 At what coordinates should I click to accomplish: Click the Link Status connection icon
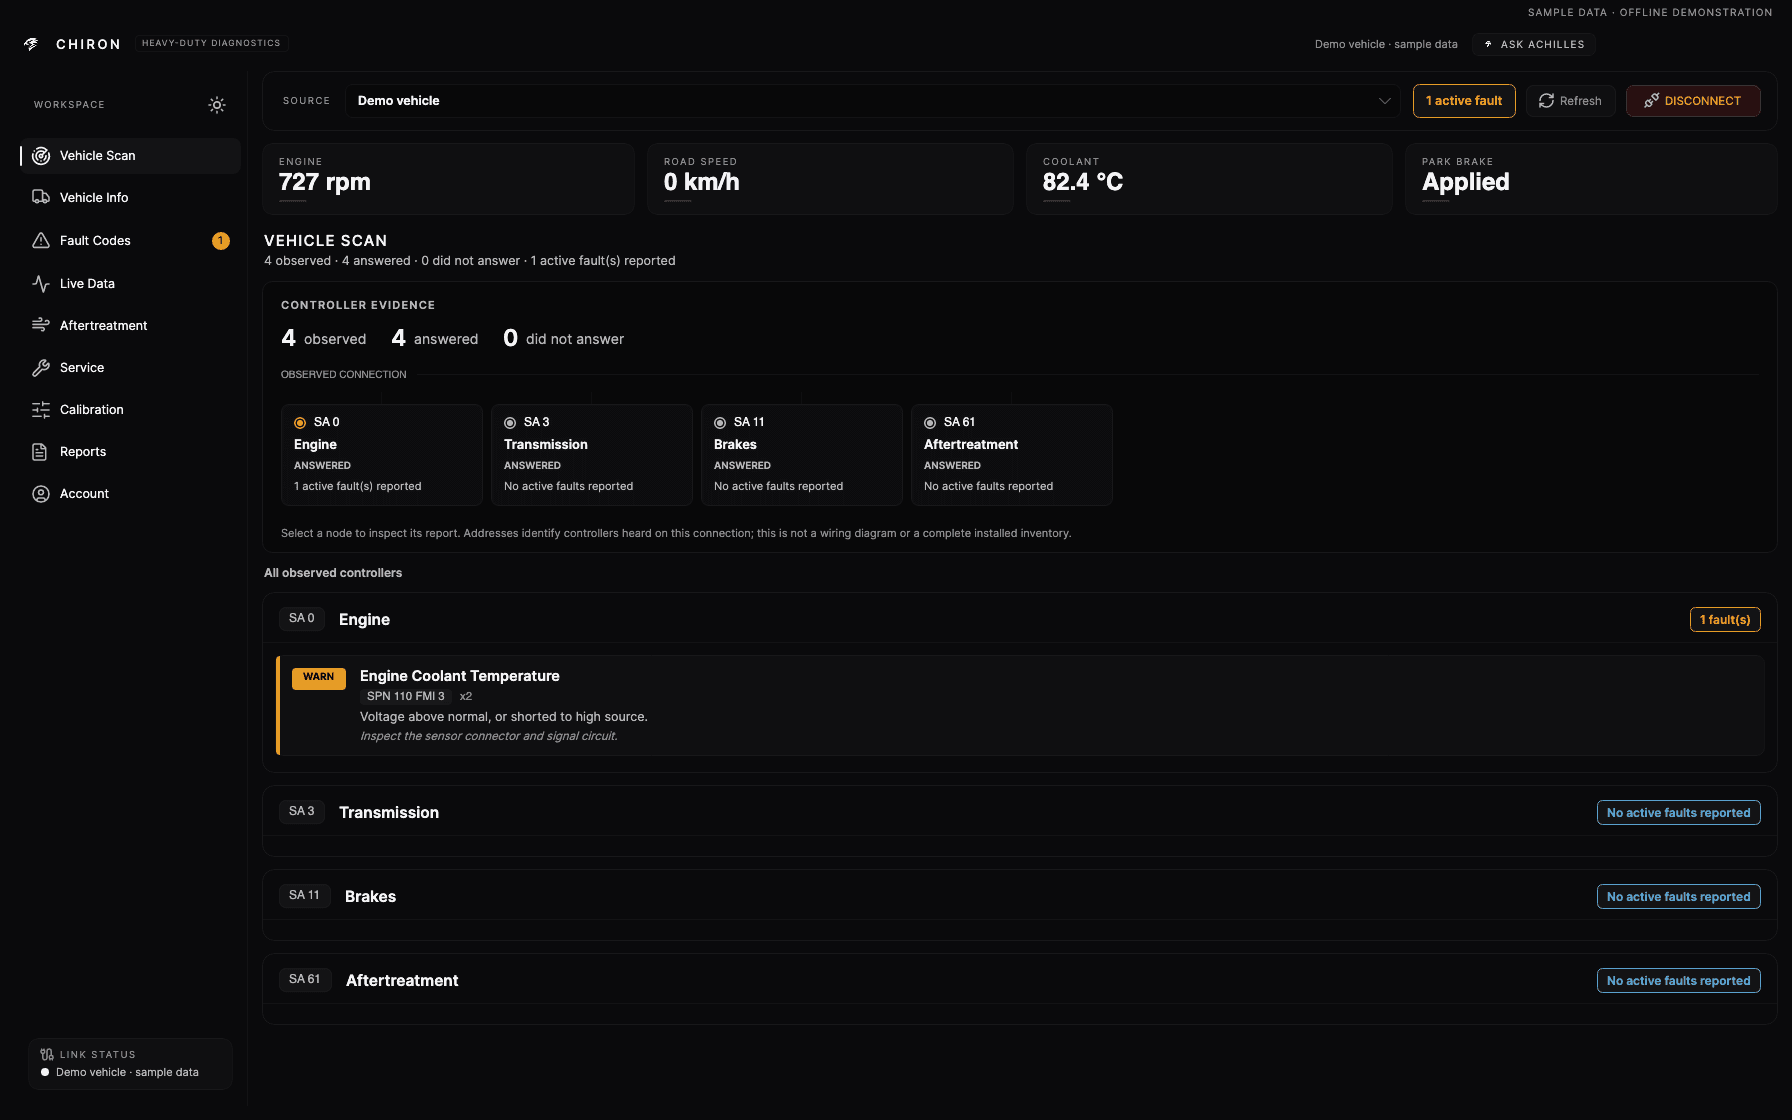click(47, 1055)
